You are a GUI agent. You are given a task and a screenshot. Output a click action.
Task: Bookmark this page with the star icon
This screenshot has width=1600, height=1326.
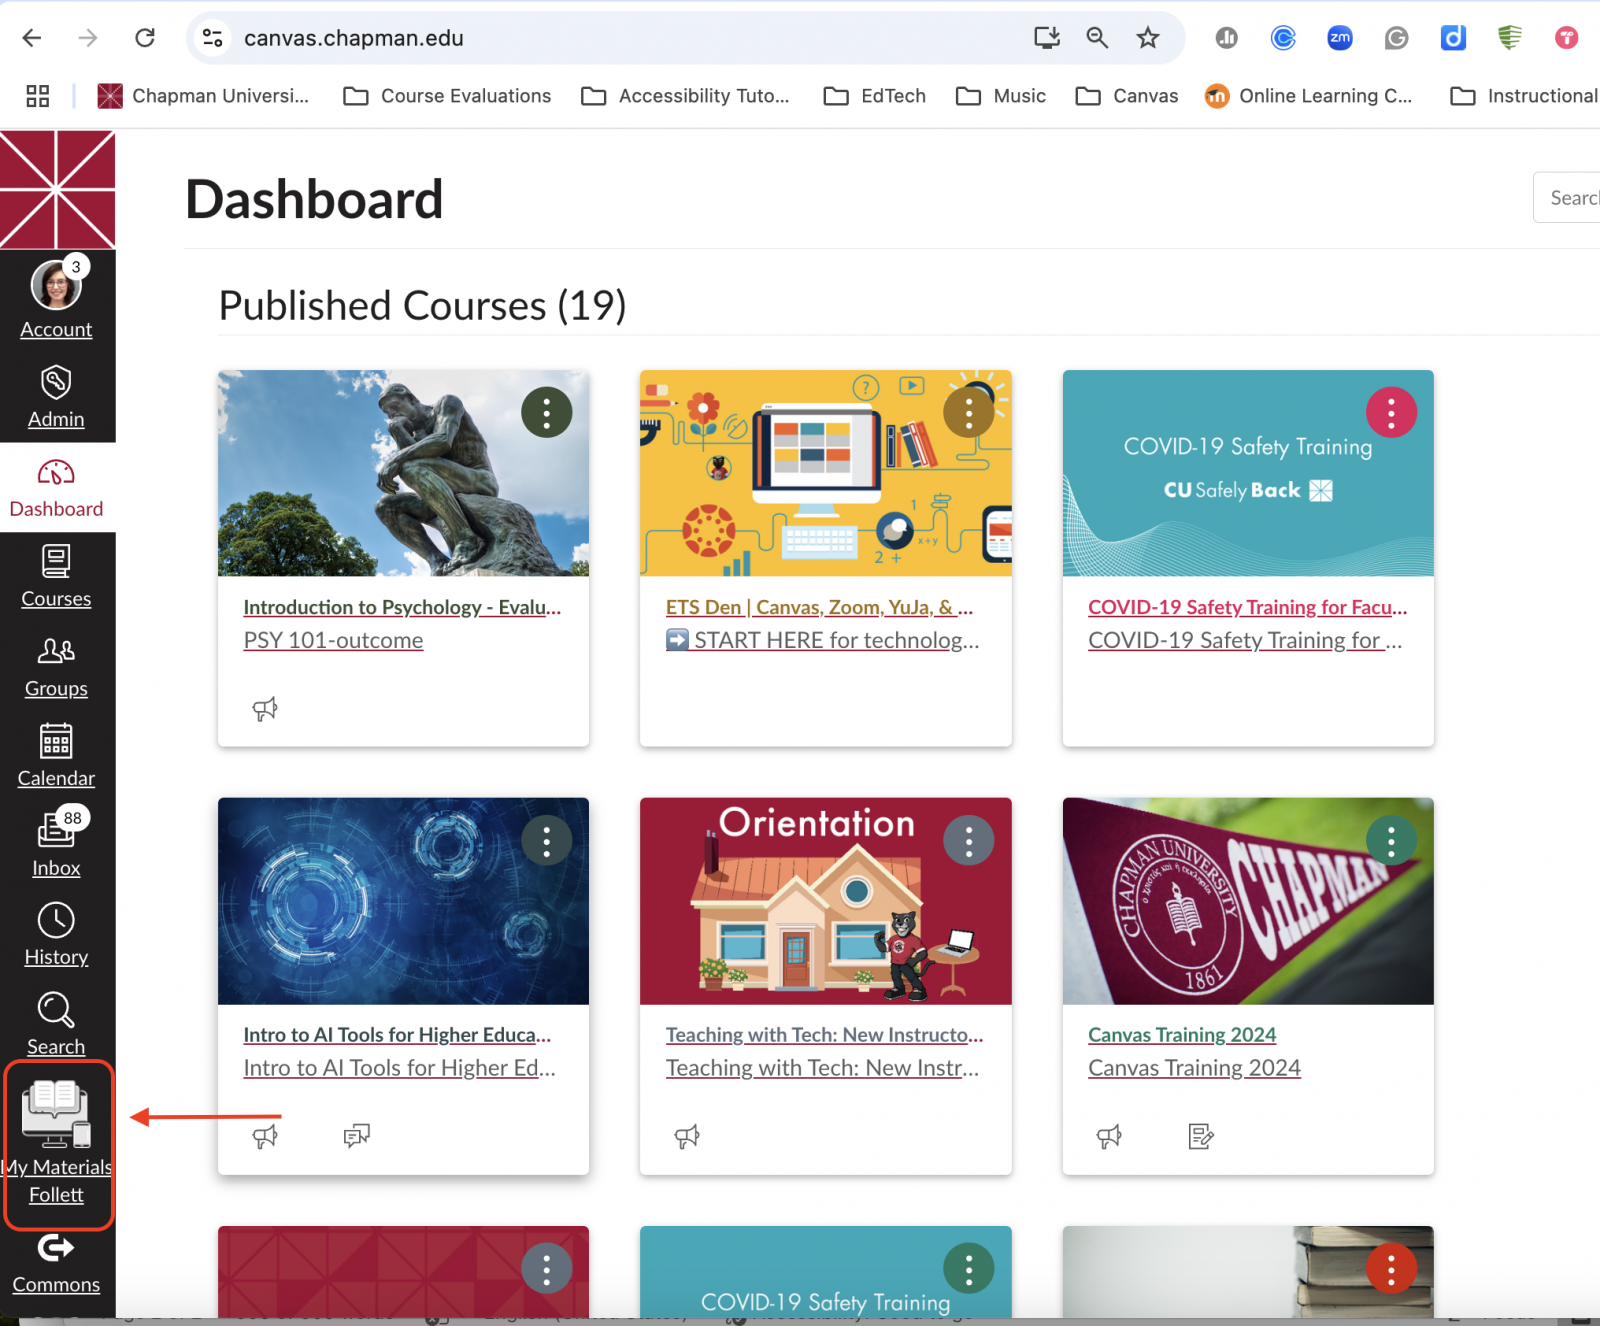point(1148,38)
